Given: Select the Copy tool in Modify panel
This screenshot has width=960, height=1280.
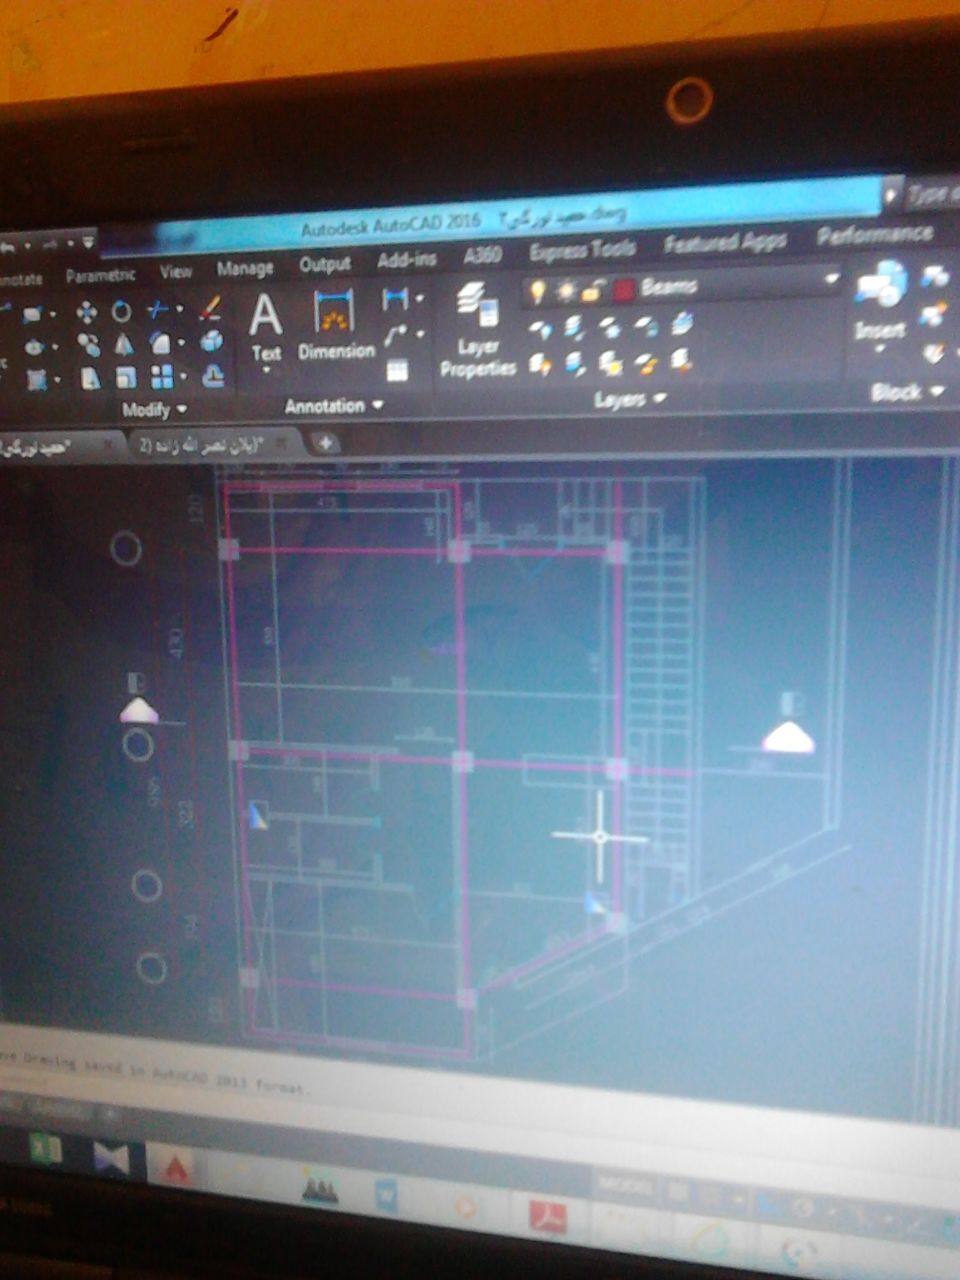Looking at the screenshot, I should tap(88, 346).
